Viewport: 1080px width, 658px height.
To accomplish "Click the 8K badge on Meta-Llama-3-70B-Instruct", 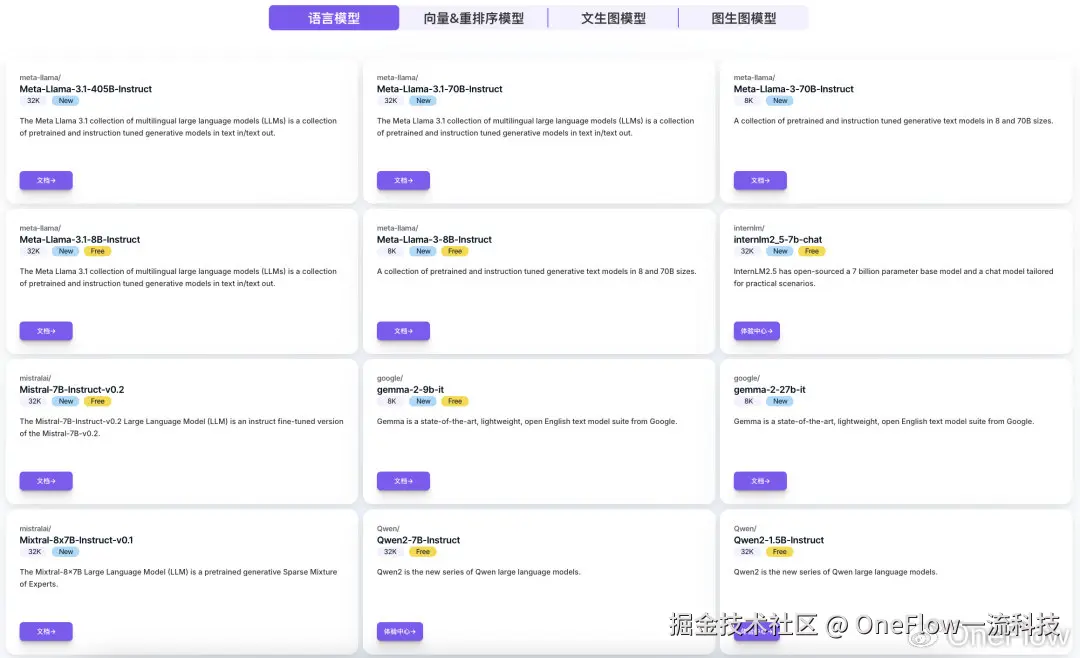I will pos(748,101).
